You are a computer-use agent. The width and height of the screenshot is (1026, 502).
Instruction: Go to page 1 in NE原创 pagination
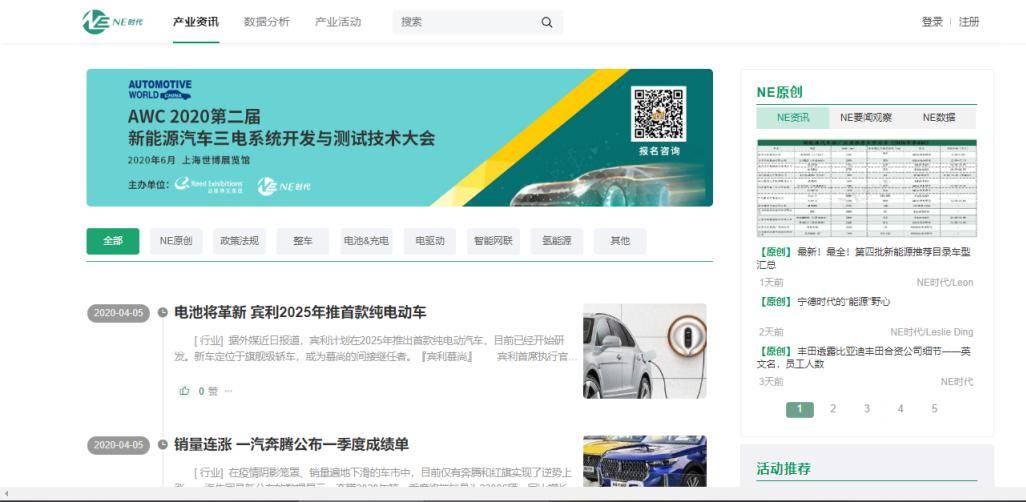click(800, 409)
